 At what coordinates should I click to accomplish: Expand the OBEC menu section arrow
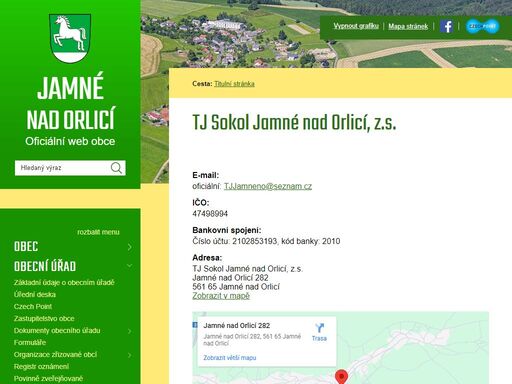tap(130, 247)
